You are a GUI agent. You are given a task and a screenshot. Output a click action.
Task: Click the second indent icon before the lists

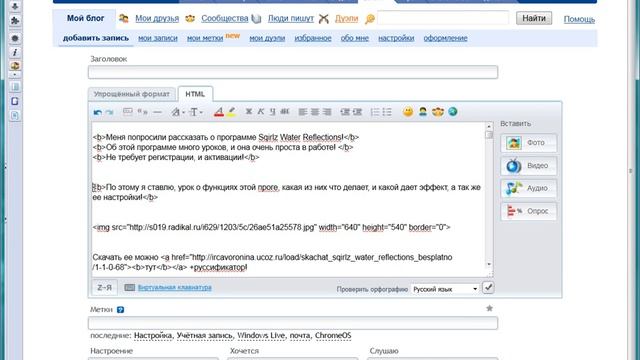[357, 112]
